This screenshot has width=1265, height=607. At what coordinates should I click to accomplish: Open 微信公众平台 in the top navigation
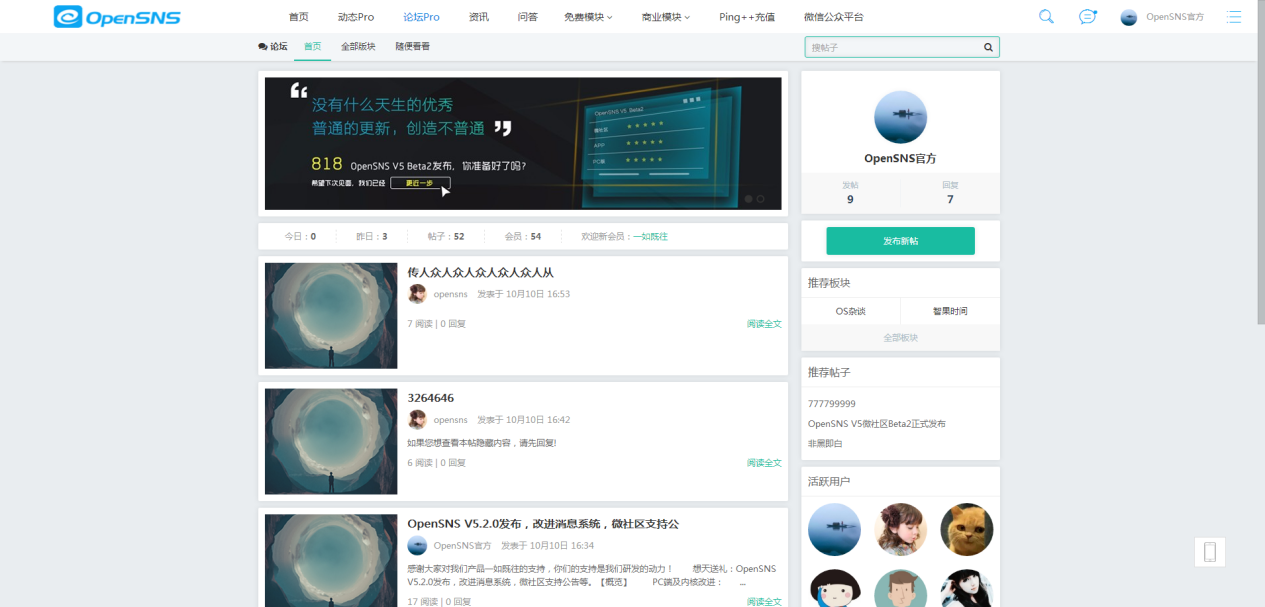pyautogui.click(x=833, y=17)
